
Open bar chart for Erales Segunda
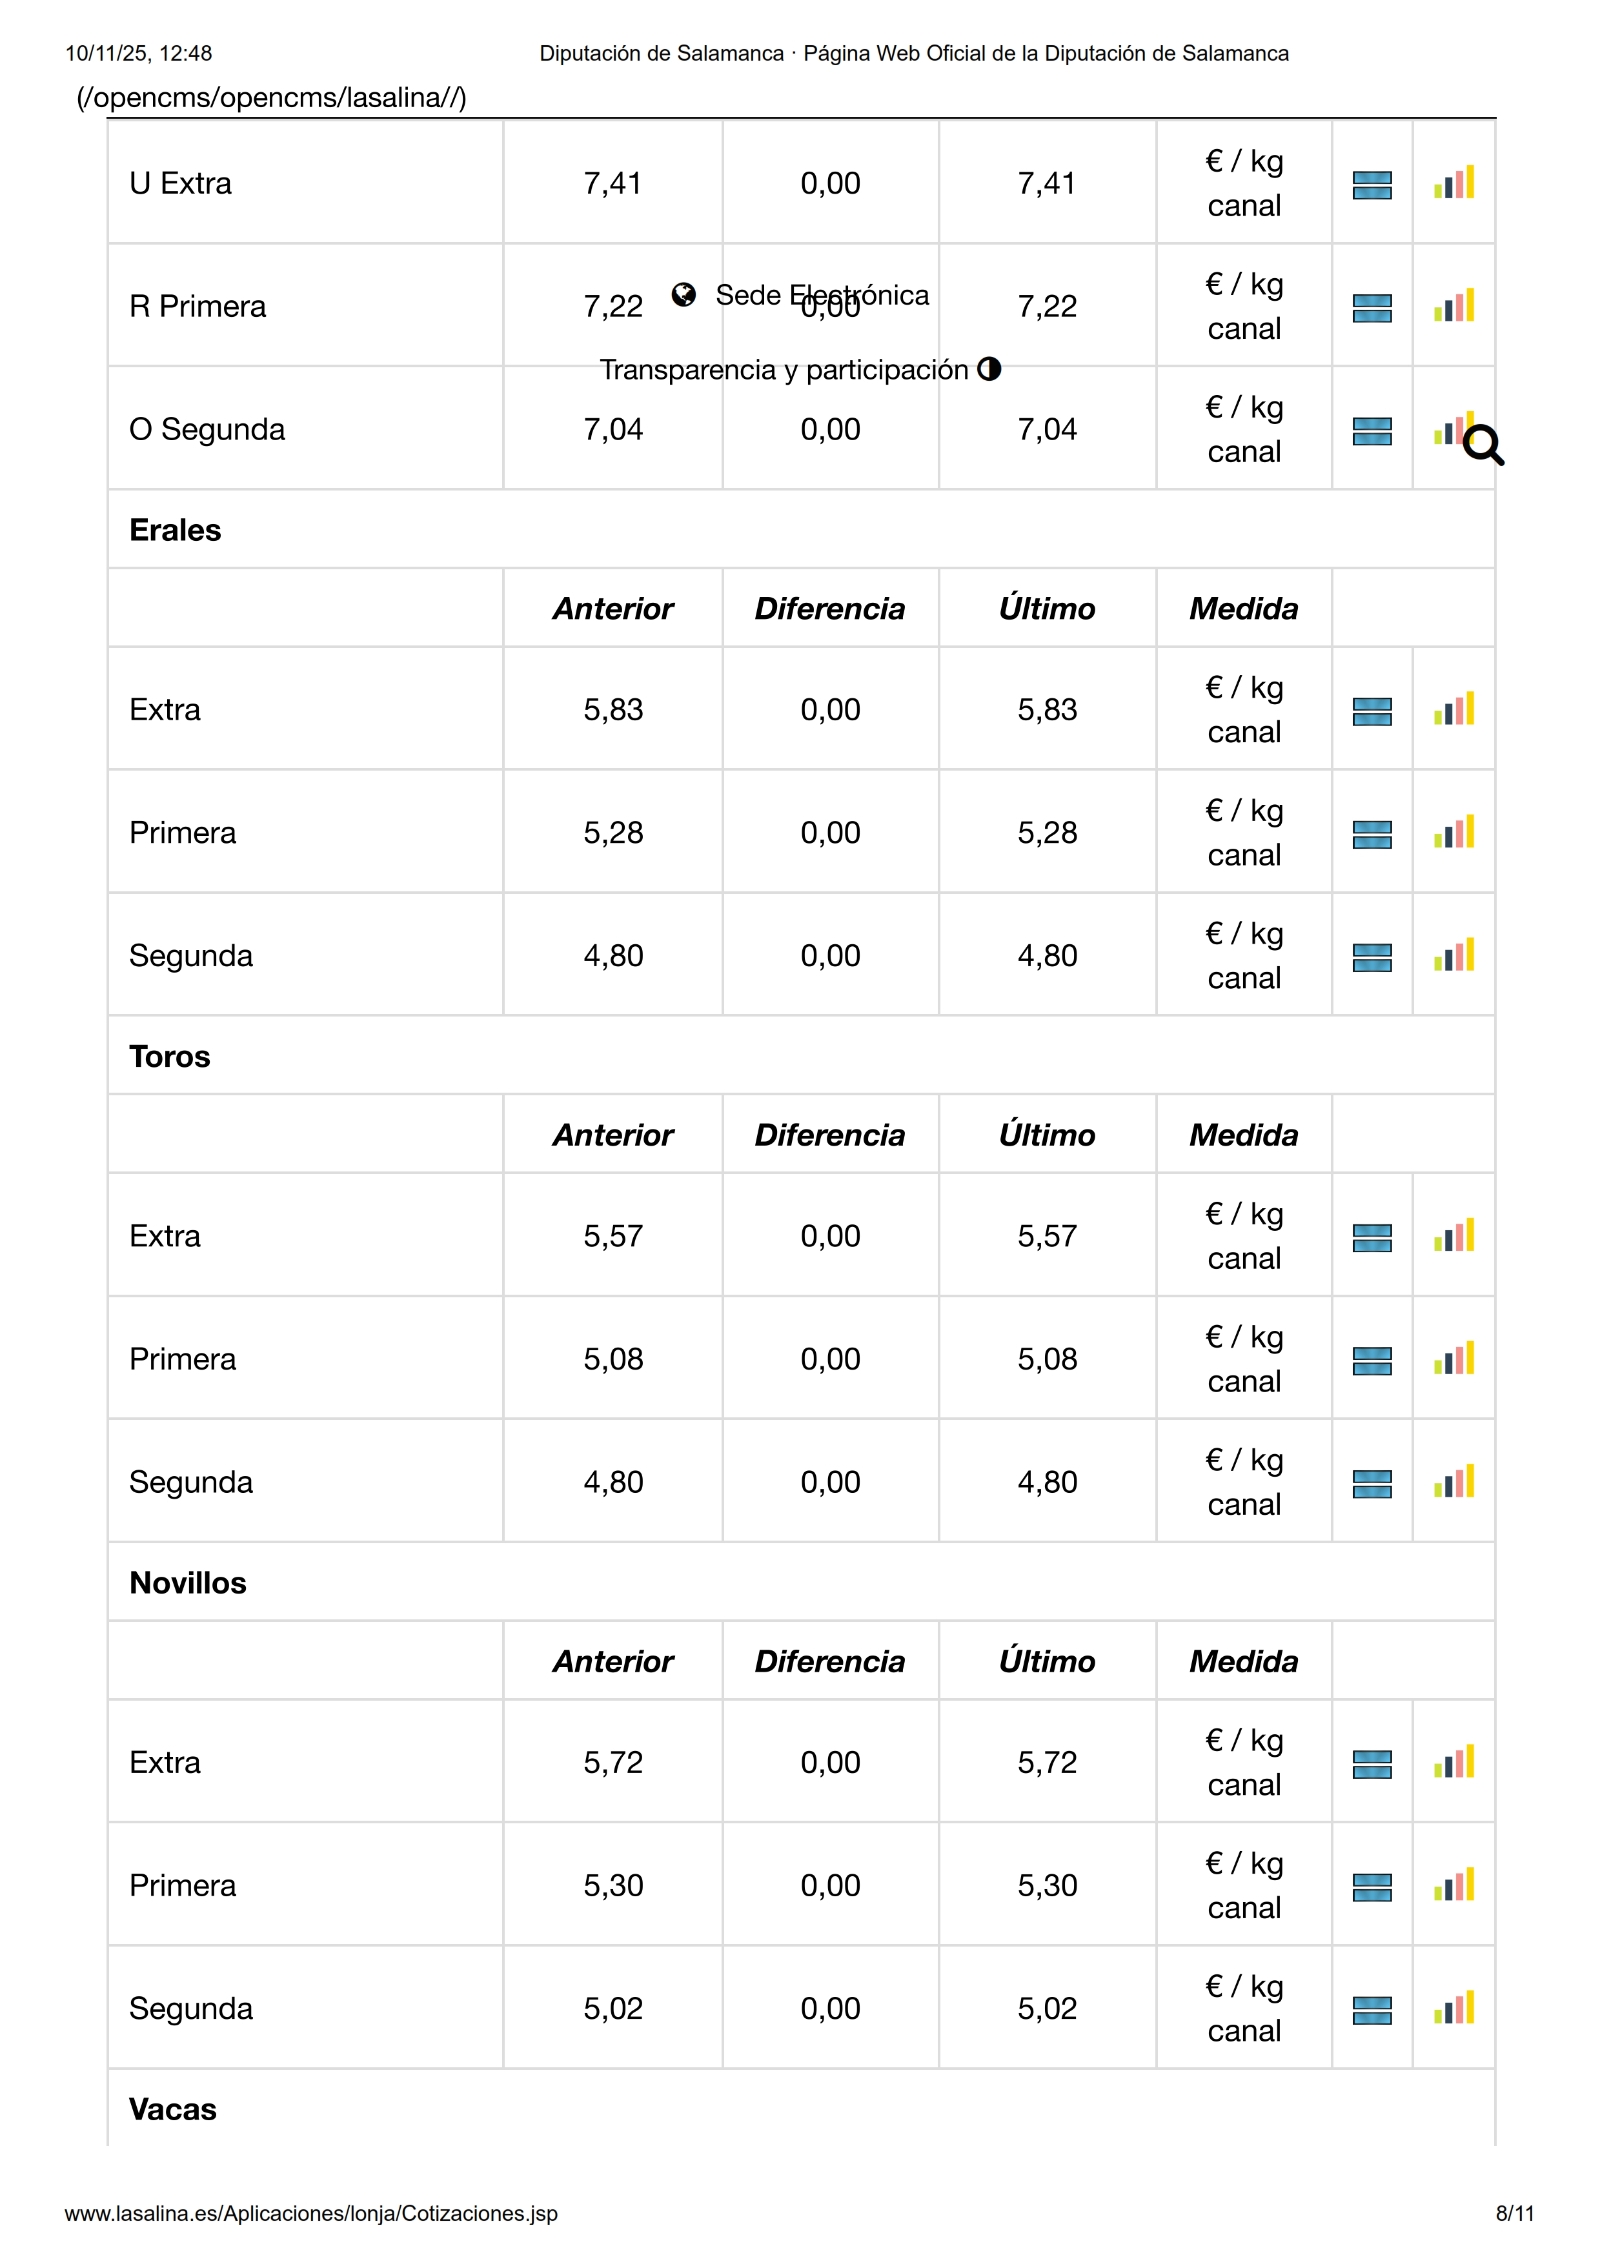point(1453,956)
